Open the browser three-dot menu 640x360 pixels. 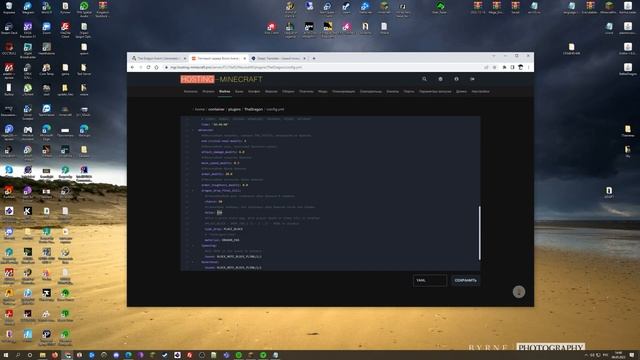coord(529,67)
